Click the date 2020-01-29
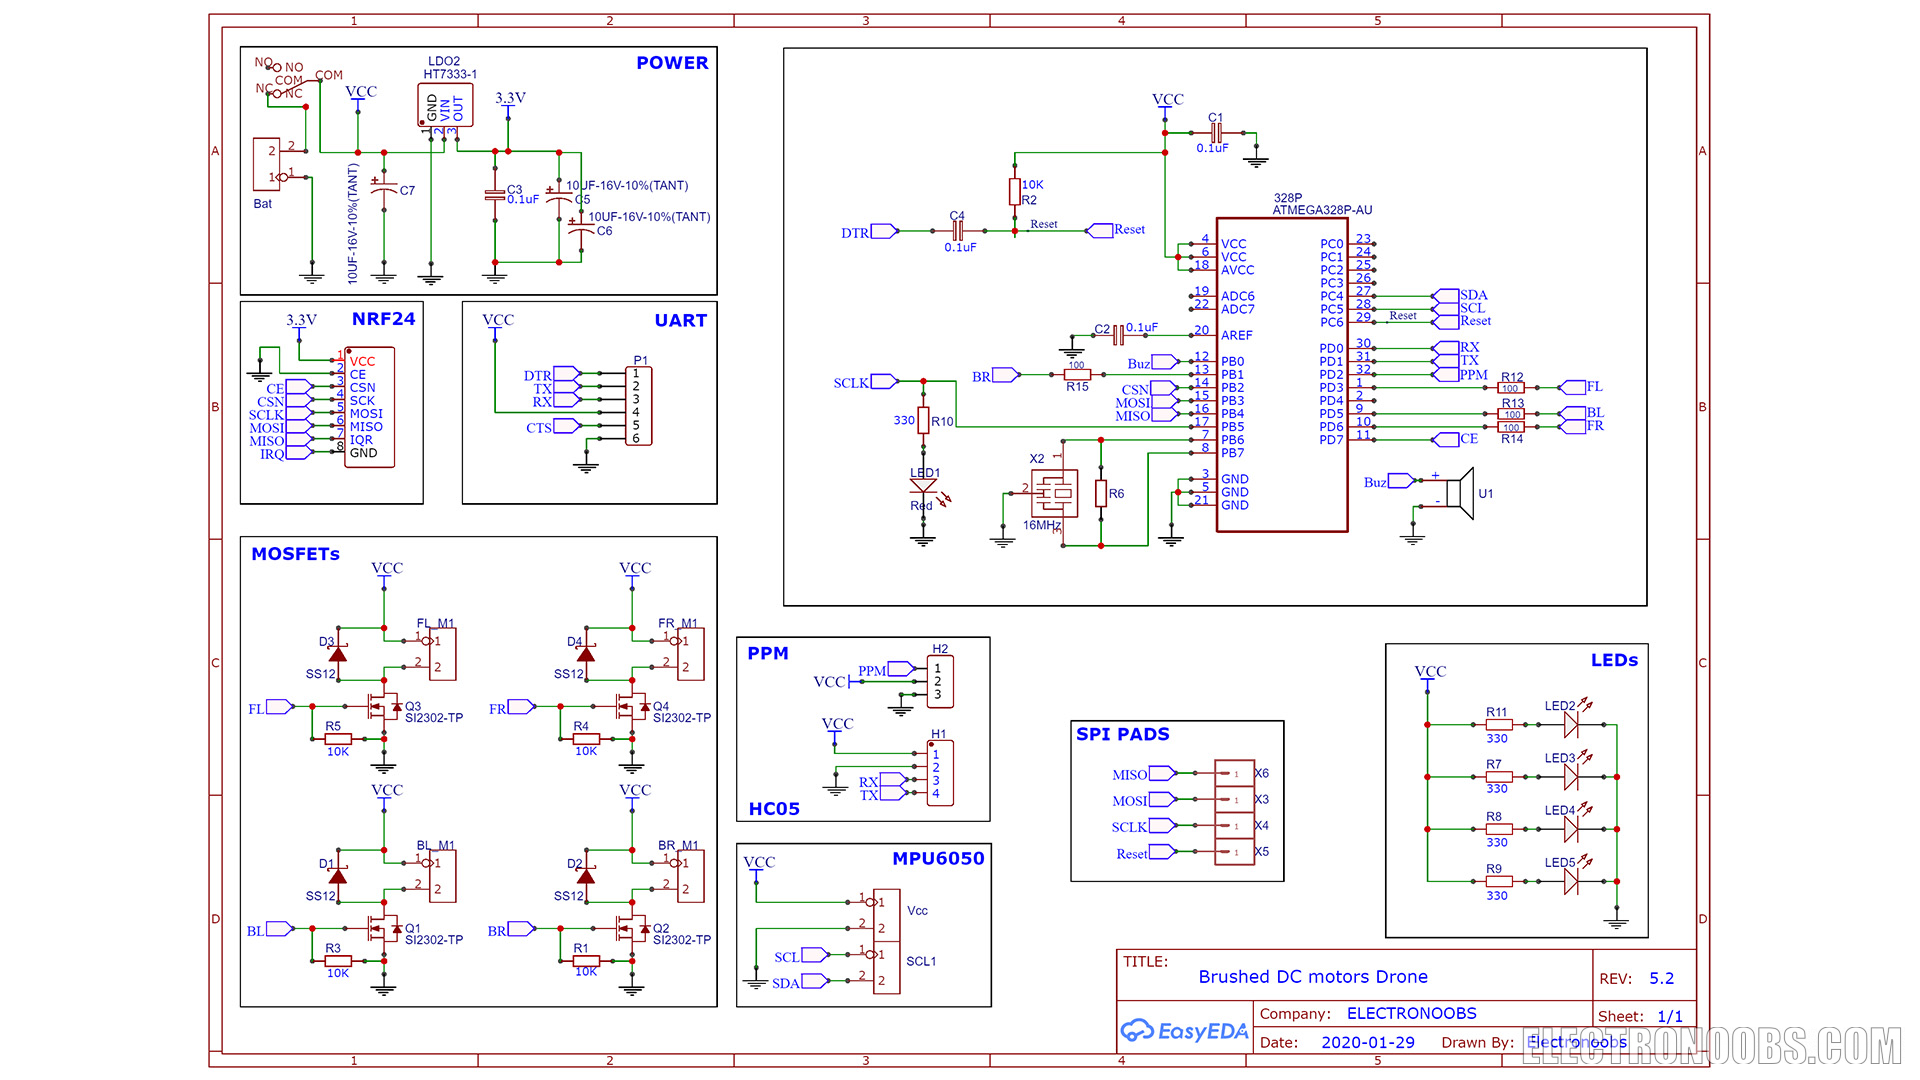This screenshot has width=1920, height=1080. [1368, 1043]
